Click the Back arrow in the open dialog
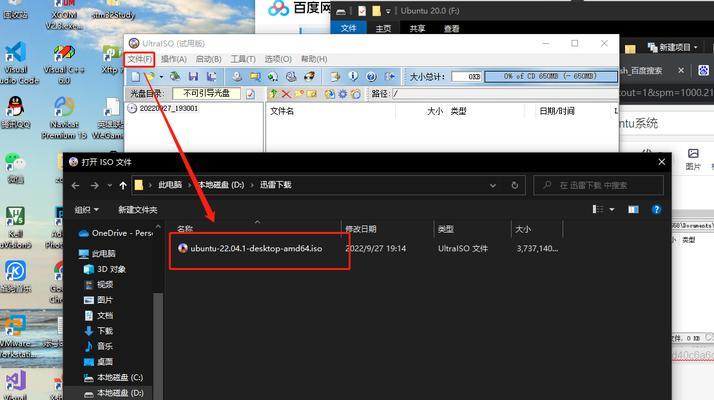The image size is (714, 400). (x=76, y=185)
